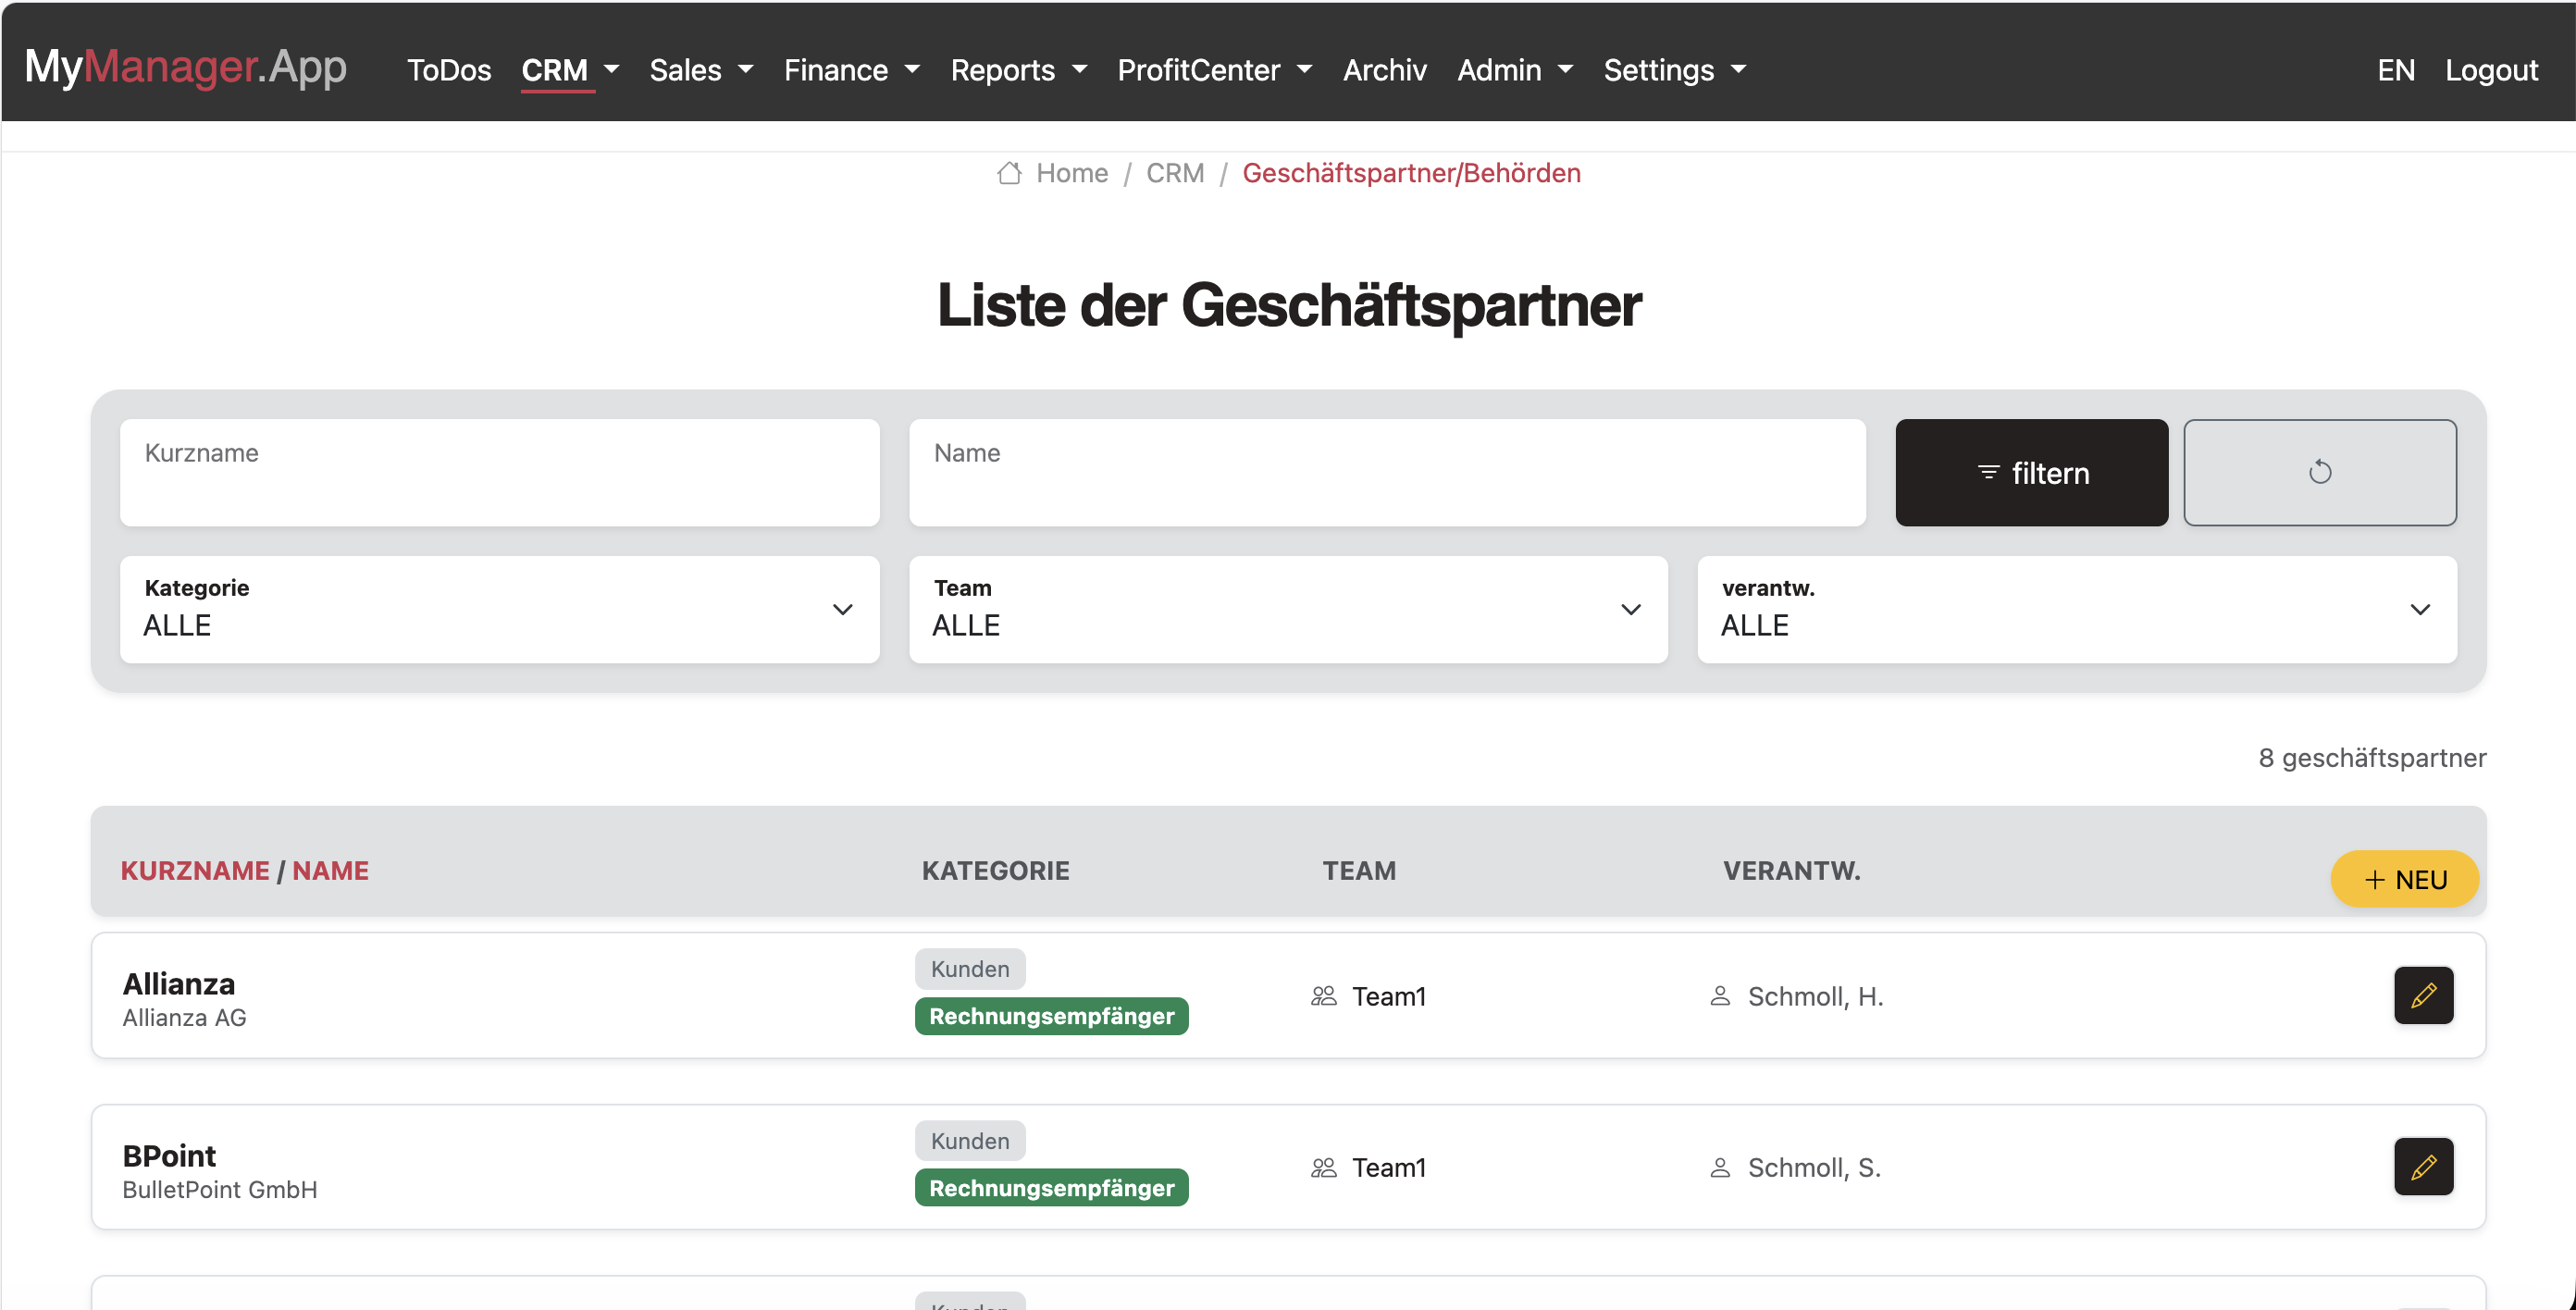This screenshot has width=2576, height=1310.
Task: Open the CRM menu
Action: click(x=570, y=70)
